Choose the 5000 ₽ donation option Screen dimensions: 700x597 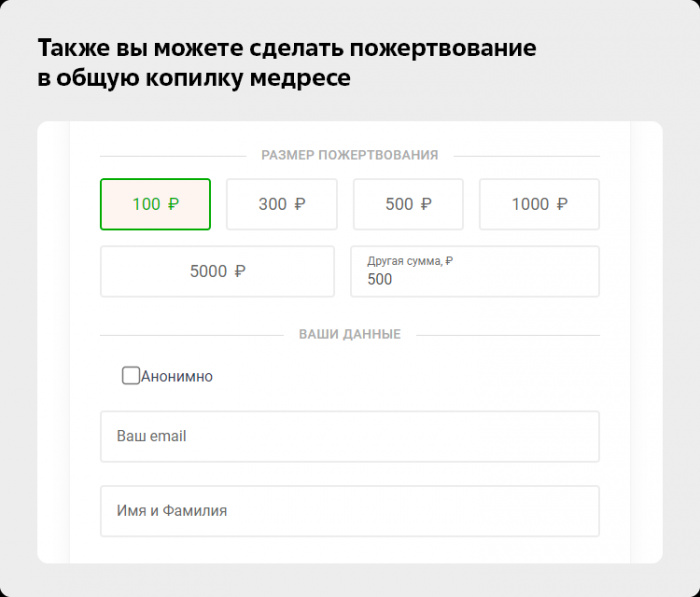(x=217, y=271)
